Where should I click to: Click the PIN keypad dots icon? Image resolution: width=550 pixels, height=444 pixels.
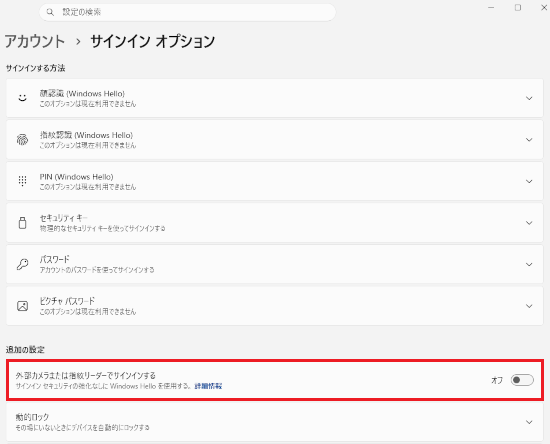click(22, 181)
